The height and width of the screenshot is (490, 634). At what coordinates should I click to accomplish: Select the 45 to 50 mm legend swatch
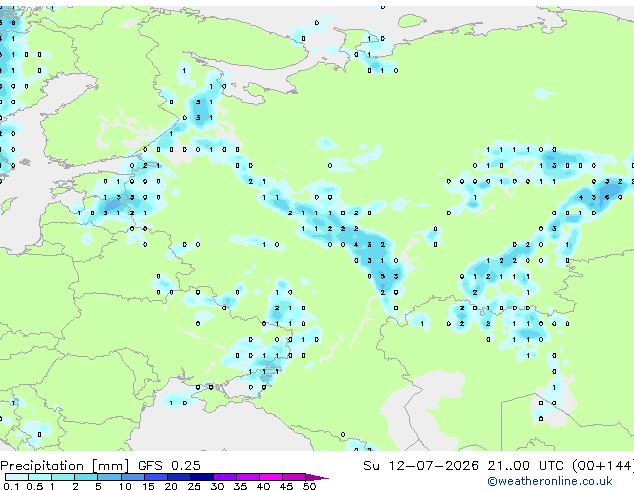click(294, 477)
